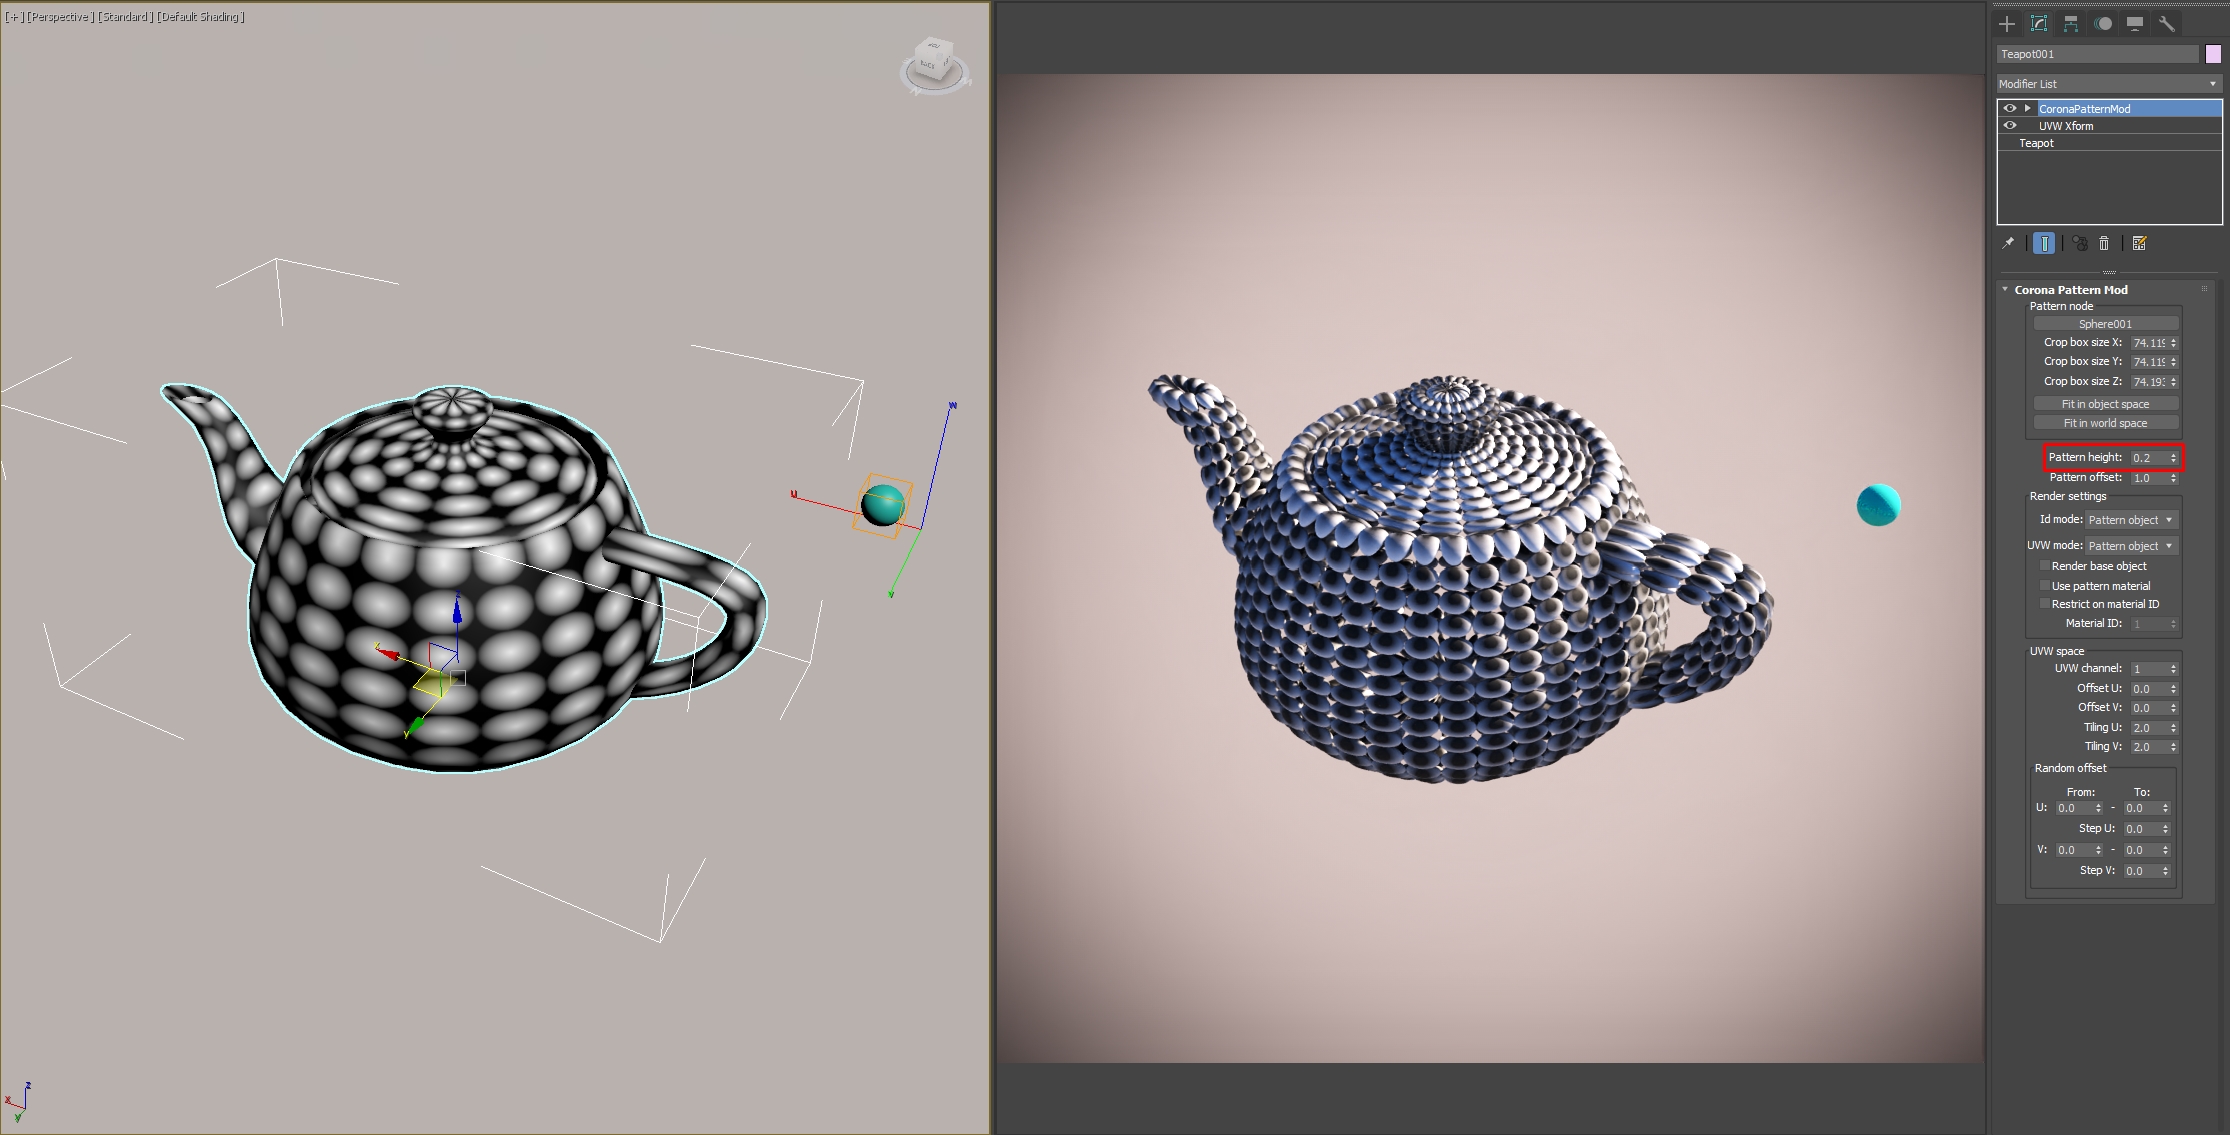This screenshot has height=1135, width=2230.
Task: Enable Render base object checkbox
Action: tap(2045, 566)
